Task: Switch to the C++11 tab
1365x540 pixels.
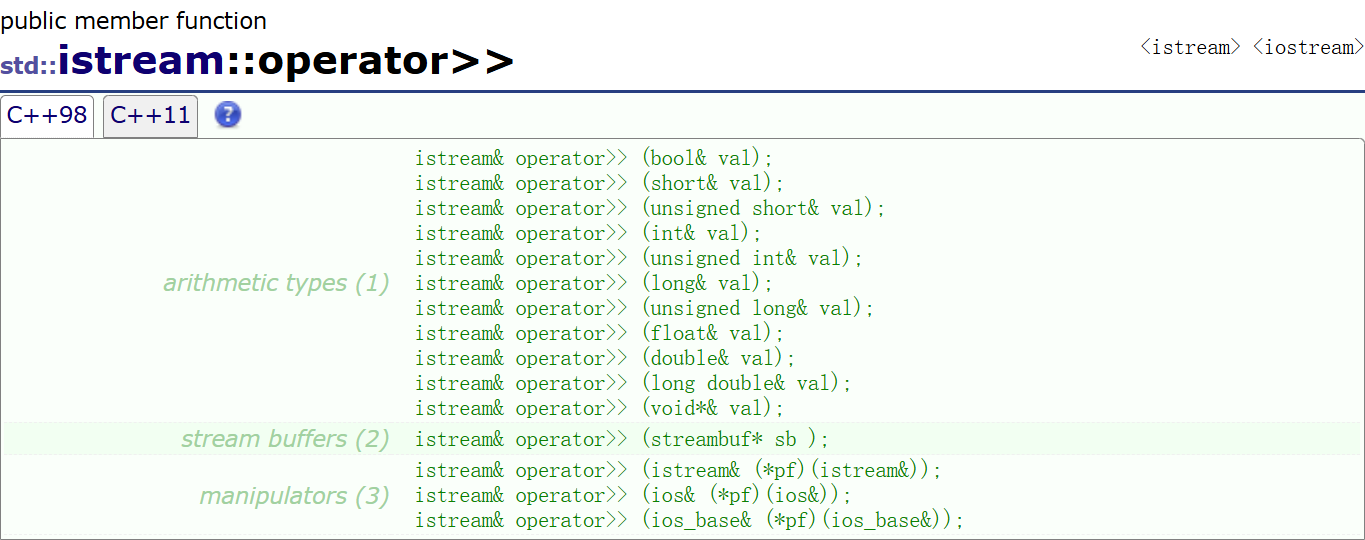Action: click(150, 116)
